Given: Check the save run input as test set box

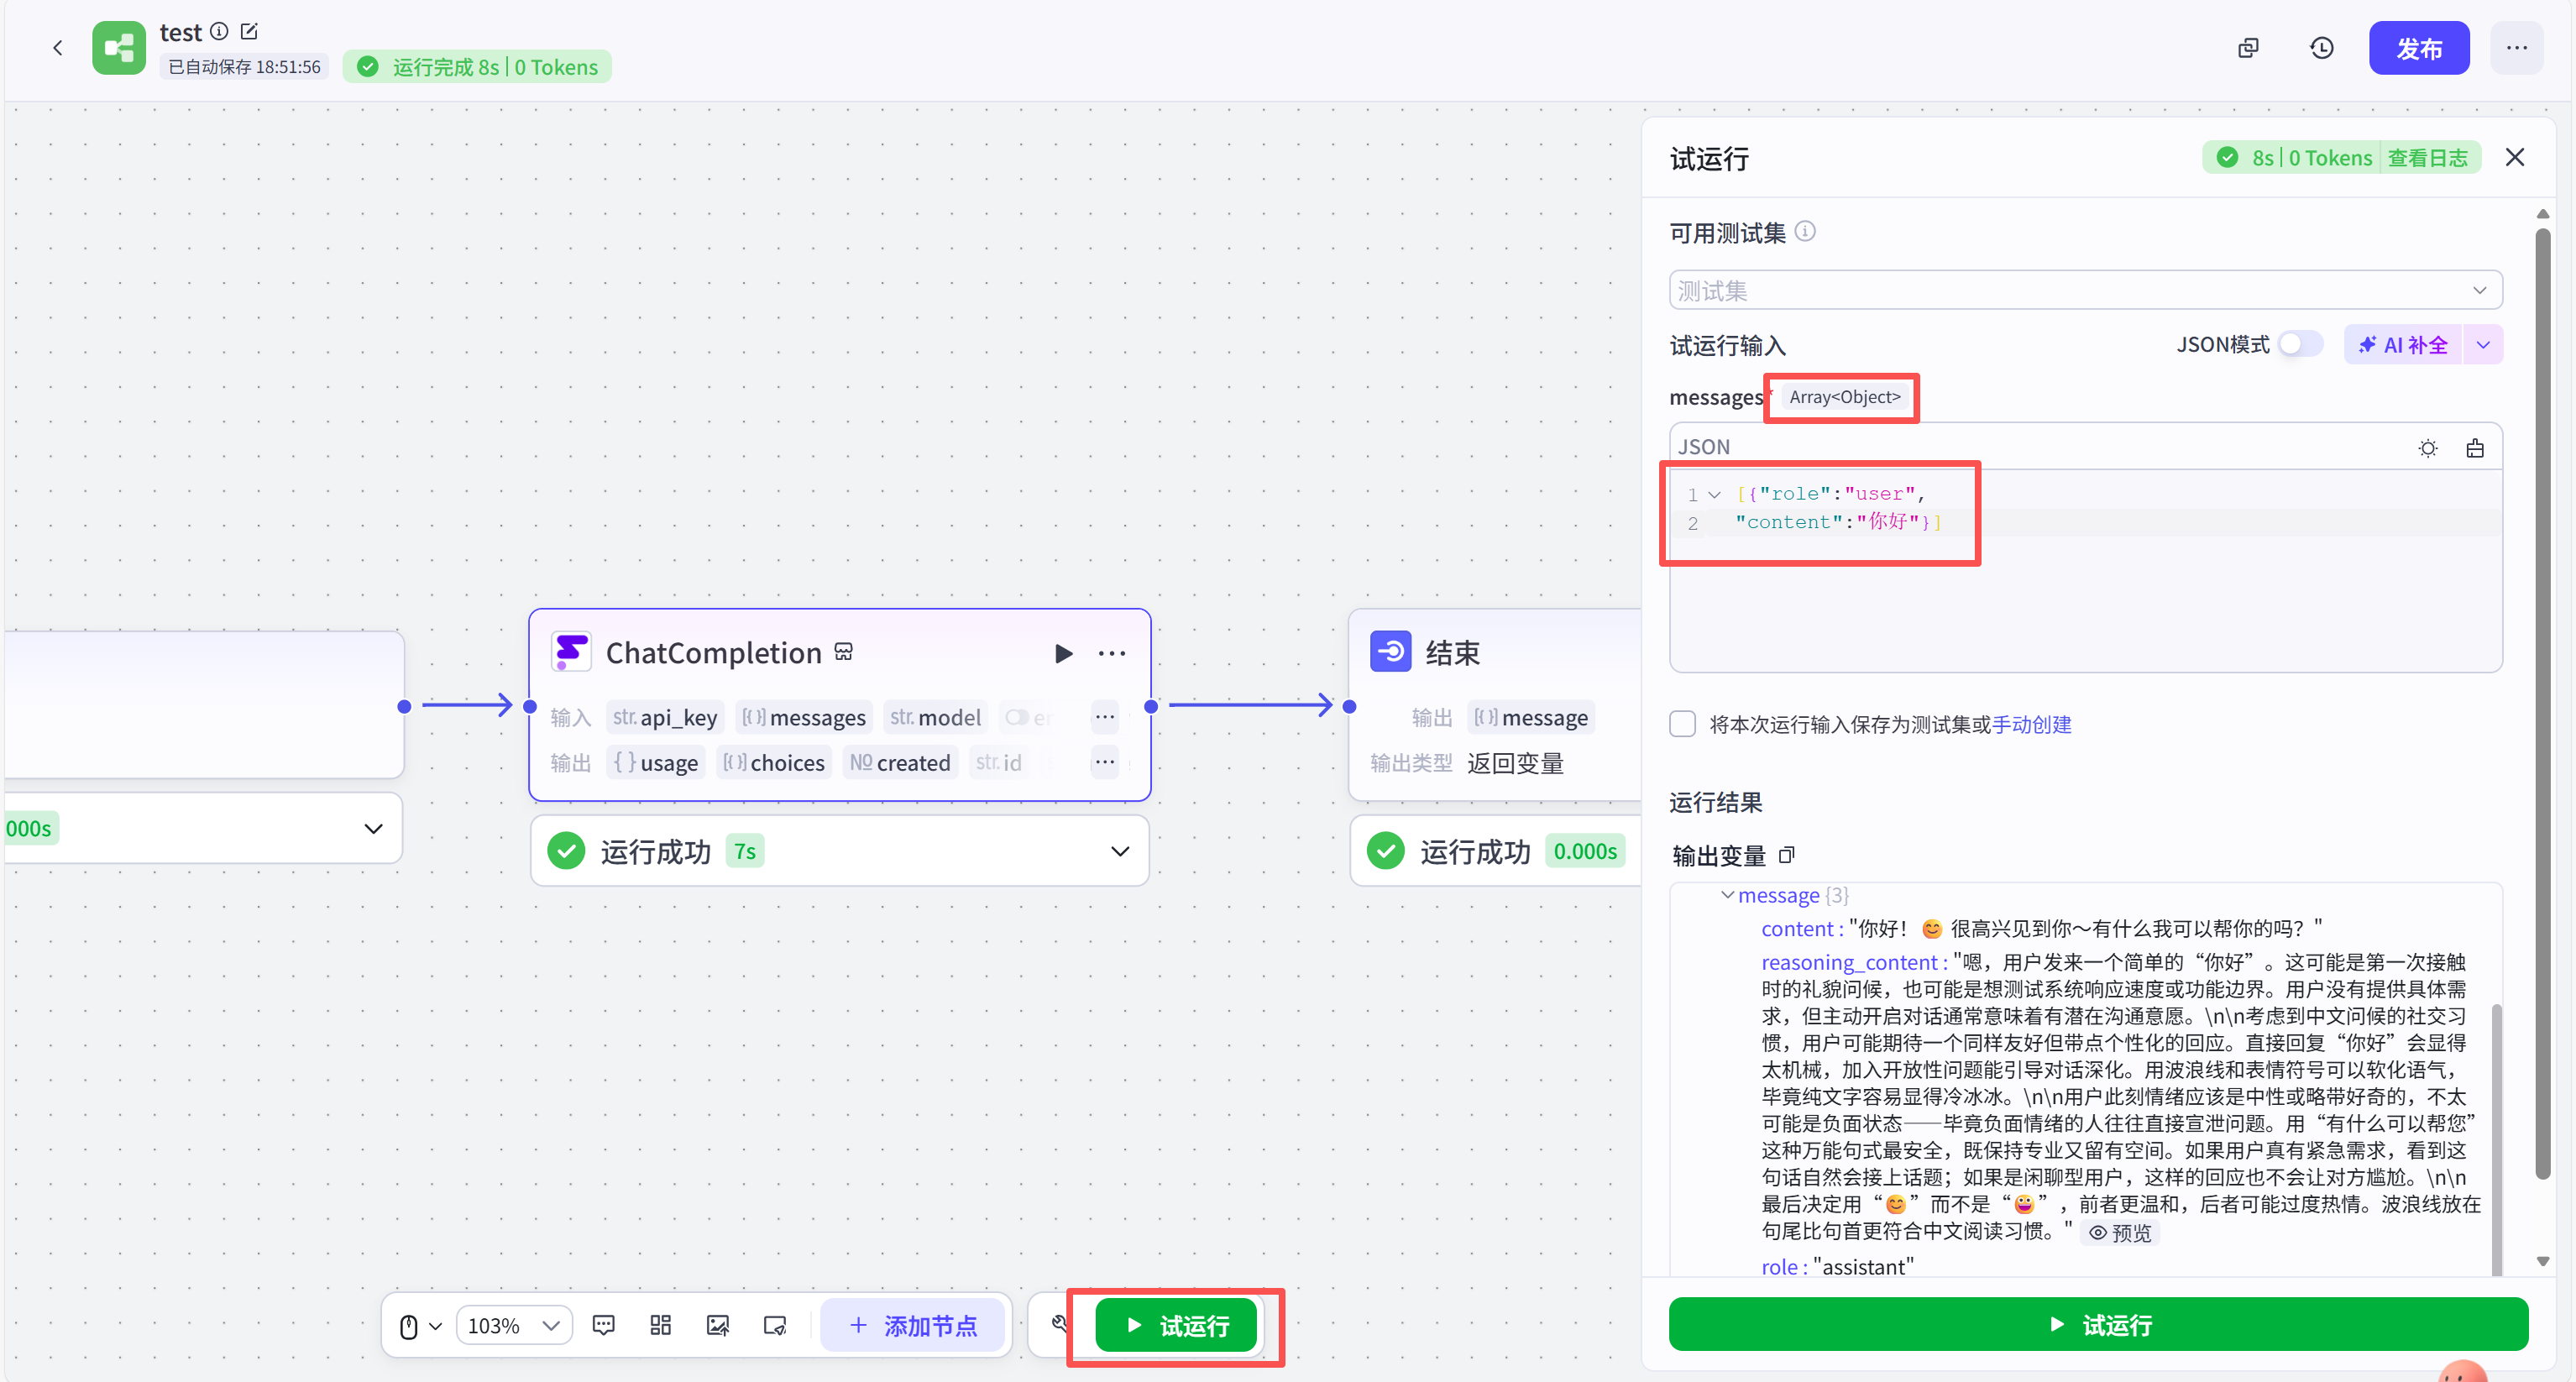Looking at the screenshot, I should click(1683, 724).
